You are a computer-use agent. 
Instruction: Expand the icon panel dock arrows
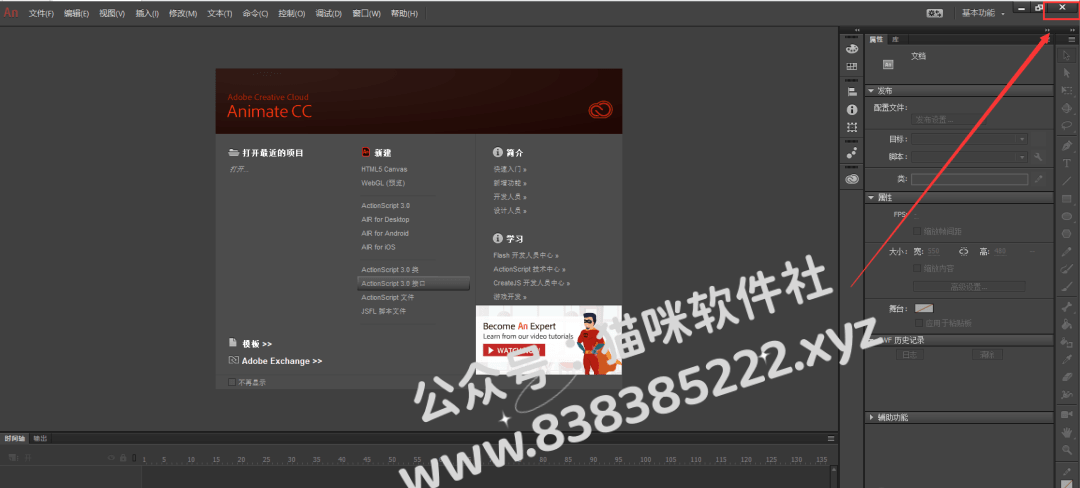coord(857,30)
